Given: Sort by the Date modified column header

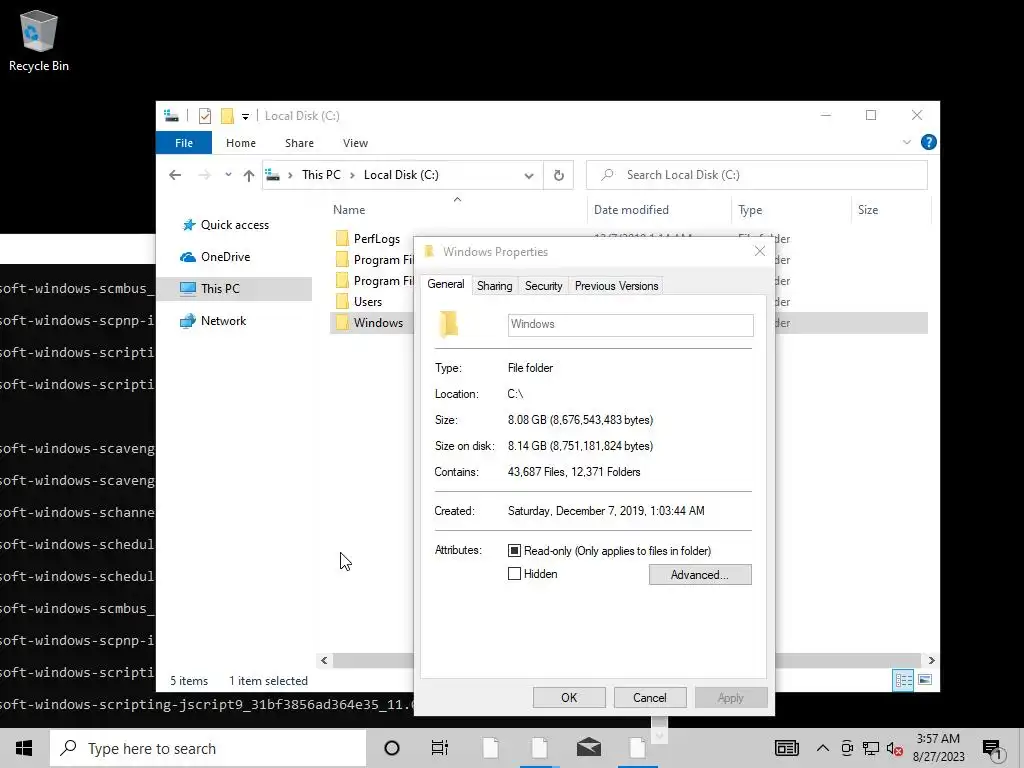Looking at the screenshot, I should (631, 210).
